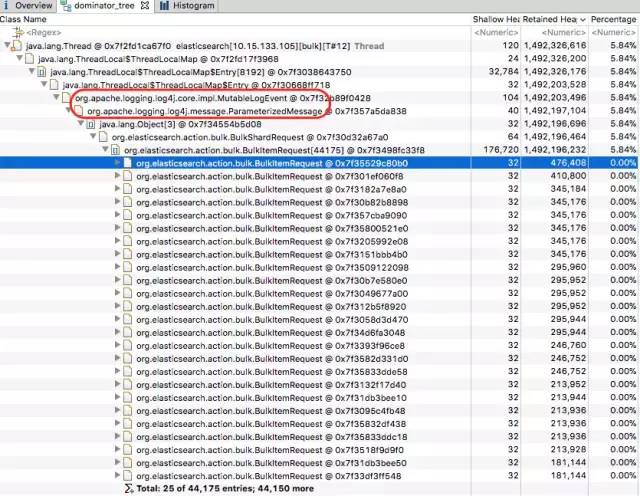Click the BulkItemRequest[44175] array icon
Screen dimensions: 640x496
115,150
